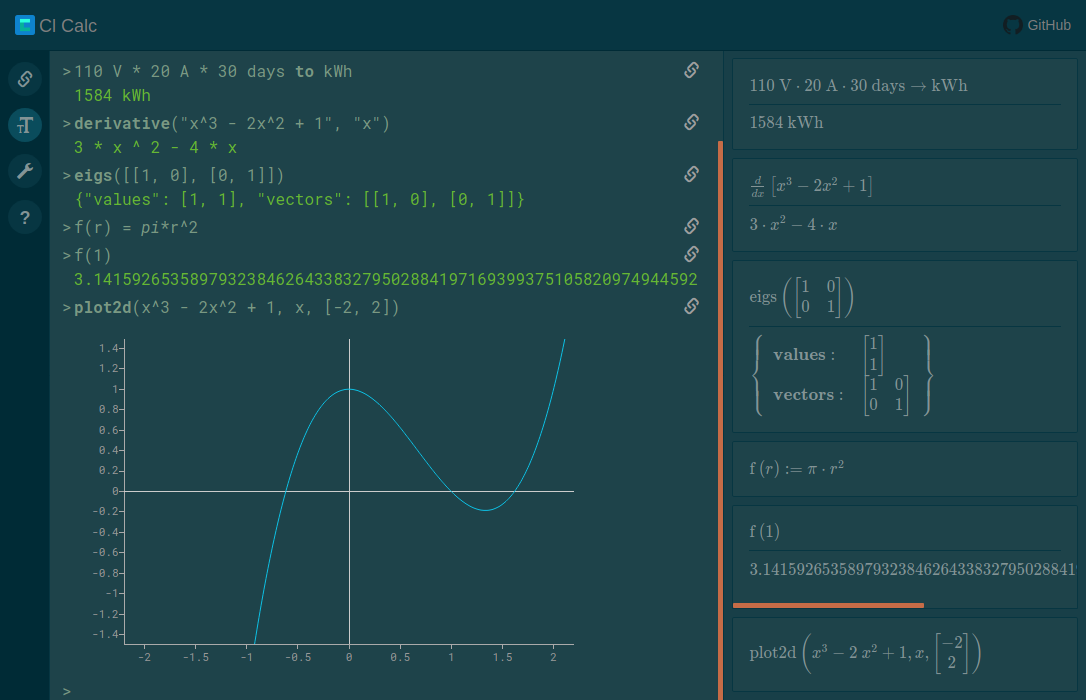Image resolution: width=1086 pixels, height=700 pixels.
Task: Open the wrench settings icon in sidebar
Action: tap(25, 171)
